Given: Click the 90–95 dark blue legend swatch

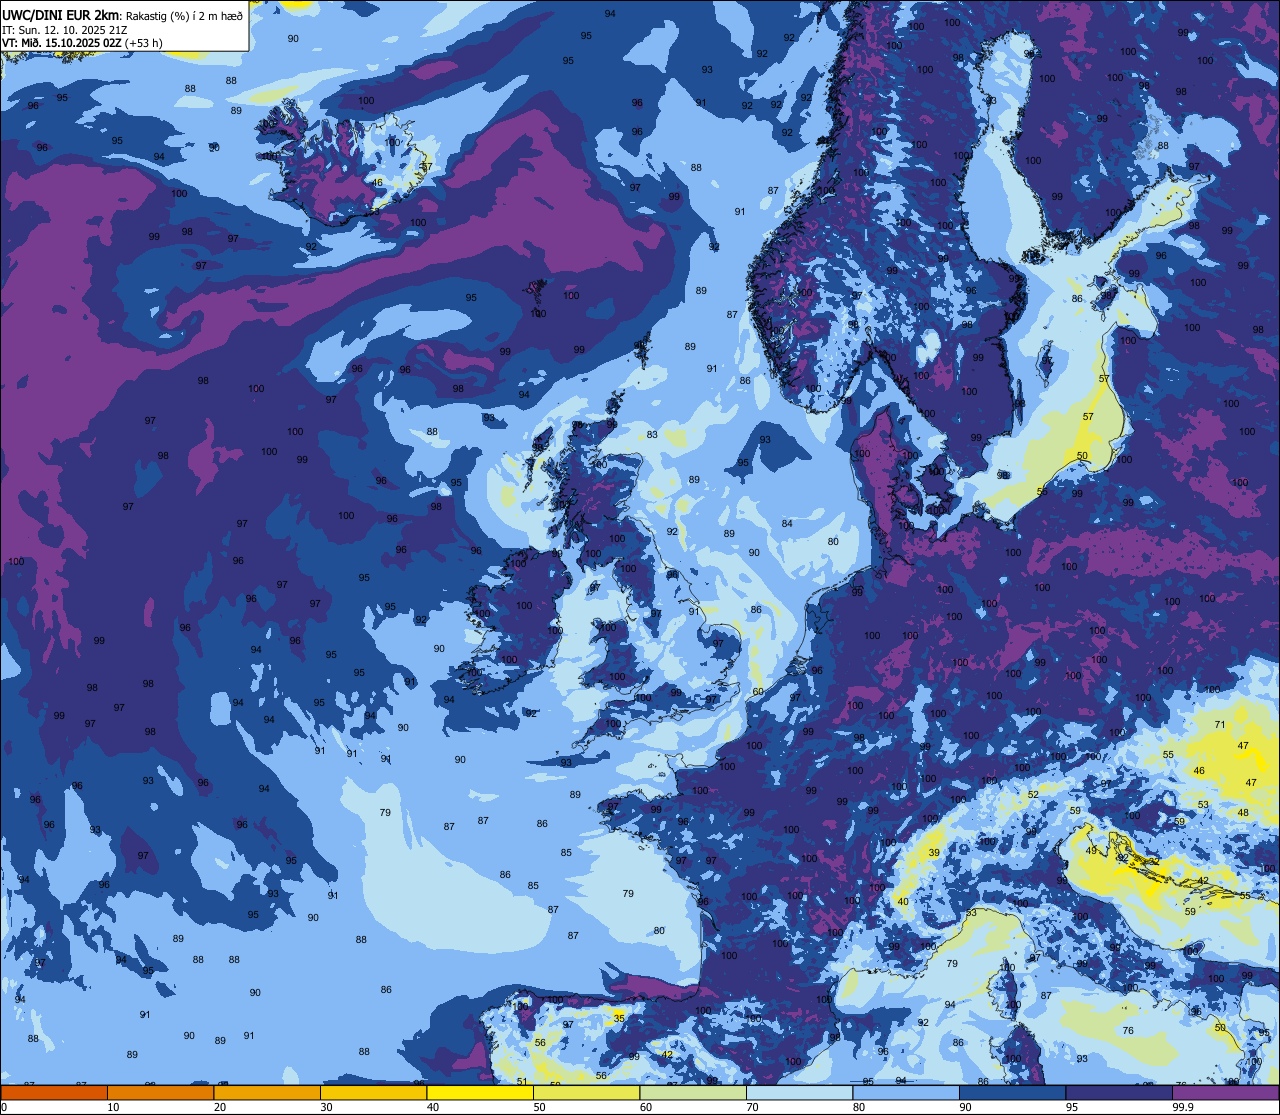Looking at the screenshot, I should [1012, 1093].
